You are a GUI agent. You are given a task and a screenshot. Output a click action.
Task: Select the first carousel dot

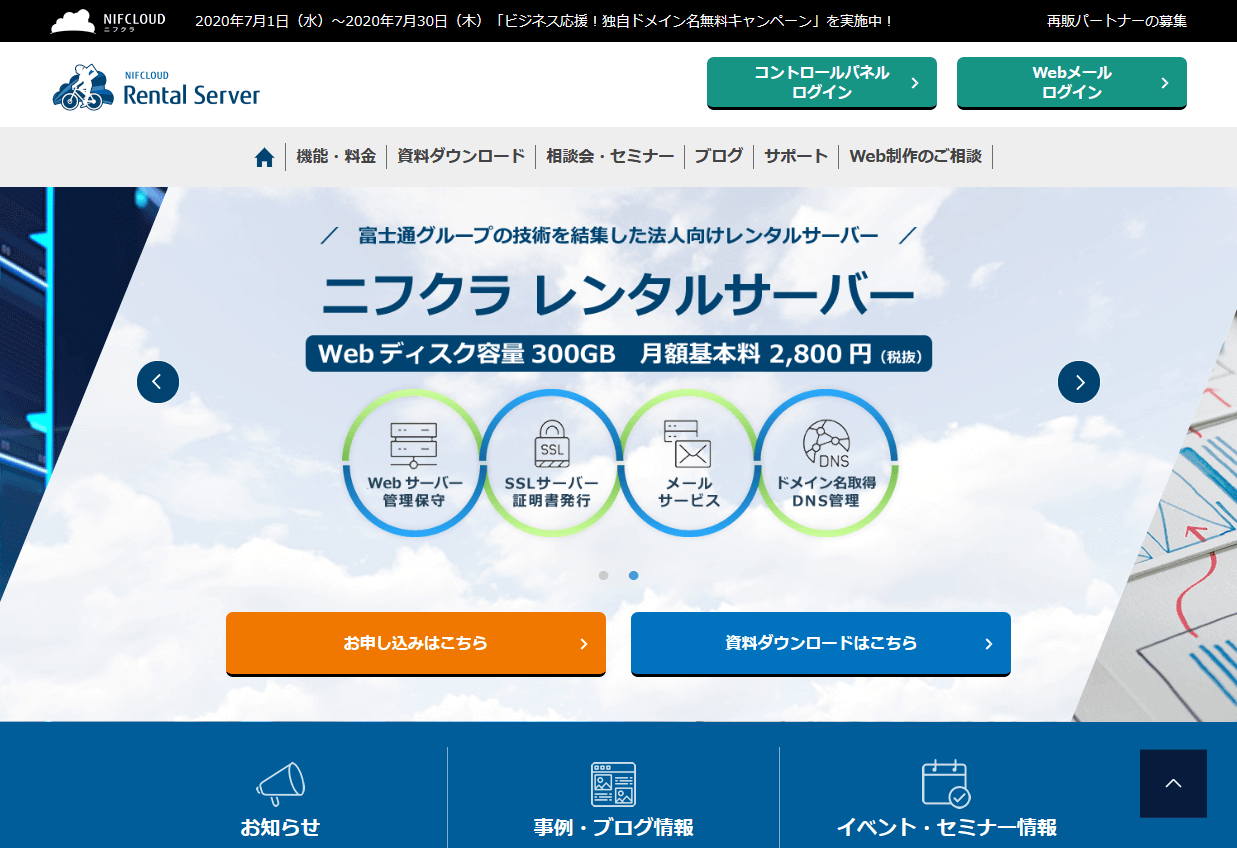click(603, 575)
